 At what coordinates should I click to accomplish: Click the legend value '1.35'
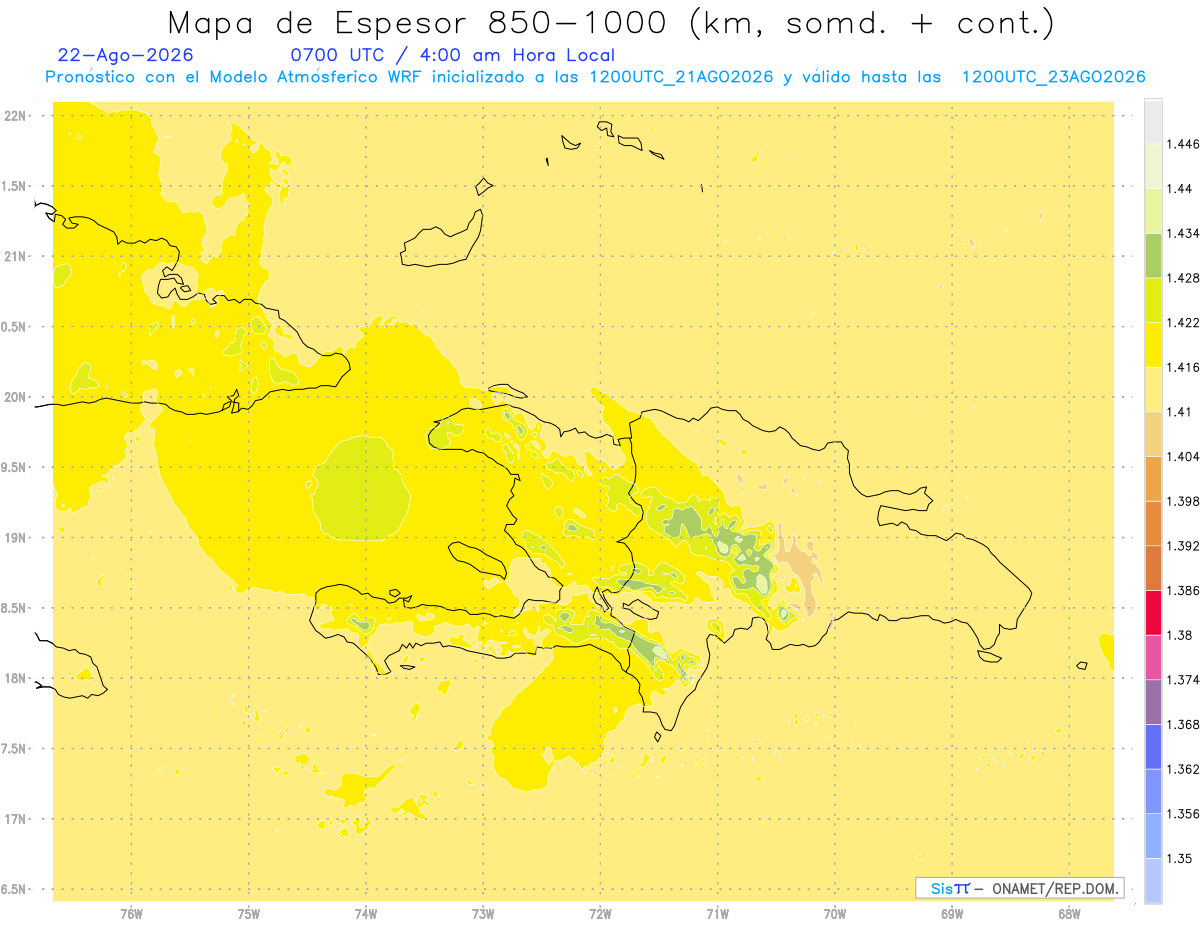(1179, 858)
